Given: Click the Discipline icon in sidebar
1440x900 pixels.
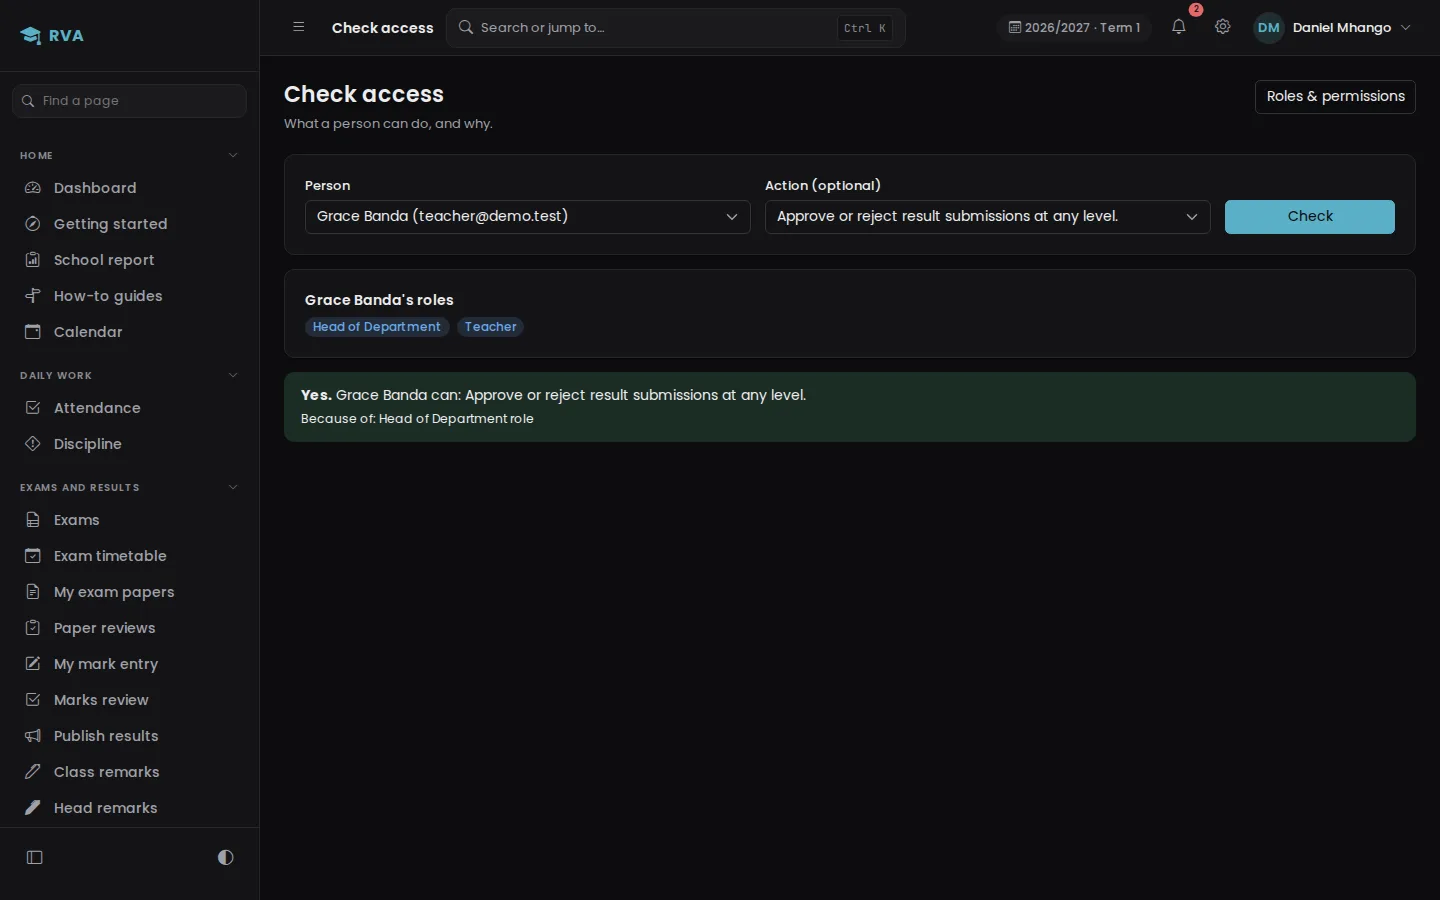Looking at the screenshot, I should (x=33, y=444).
